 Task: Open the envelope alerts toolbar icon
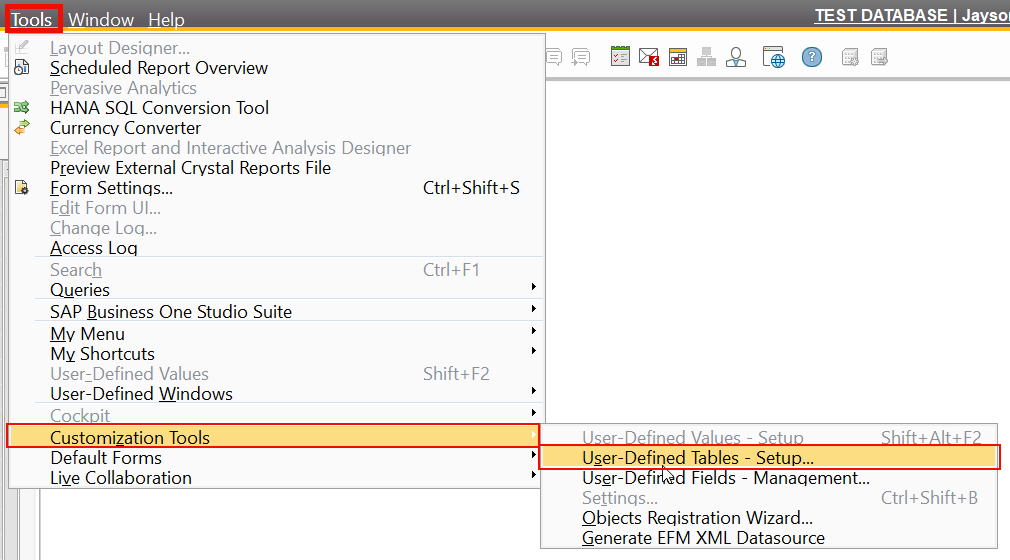(649, 57)
